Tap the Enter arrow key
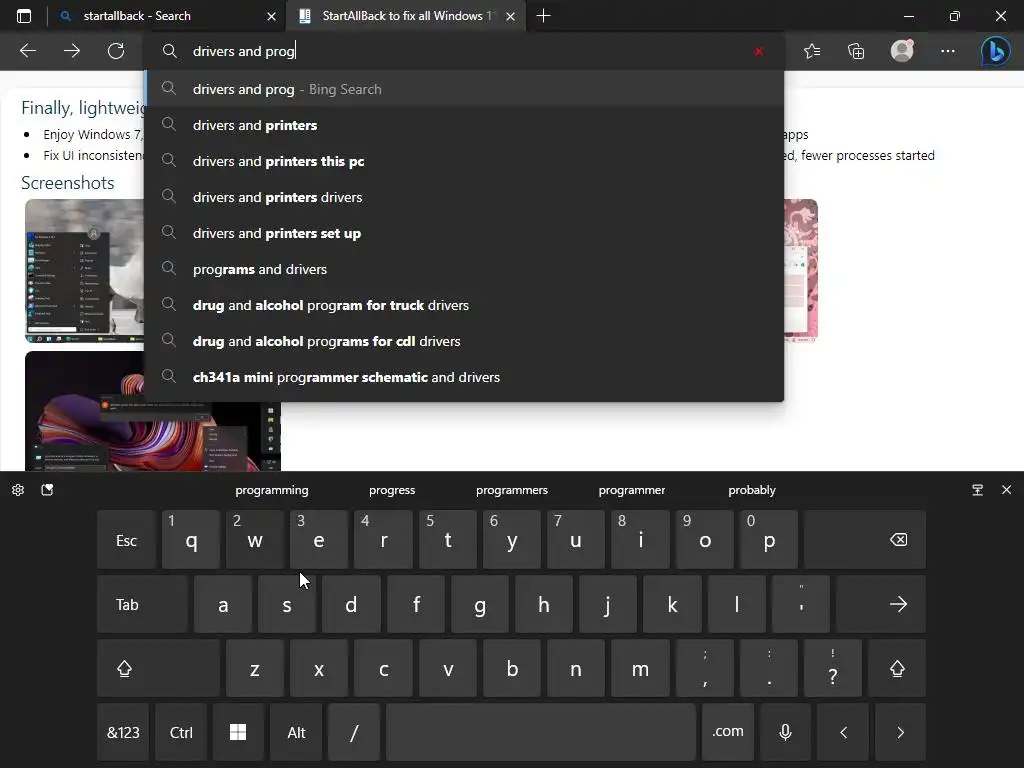Screen dimensions: 1024x768 pyautogui.click(x=881, y=604)
